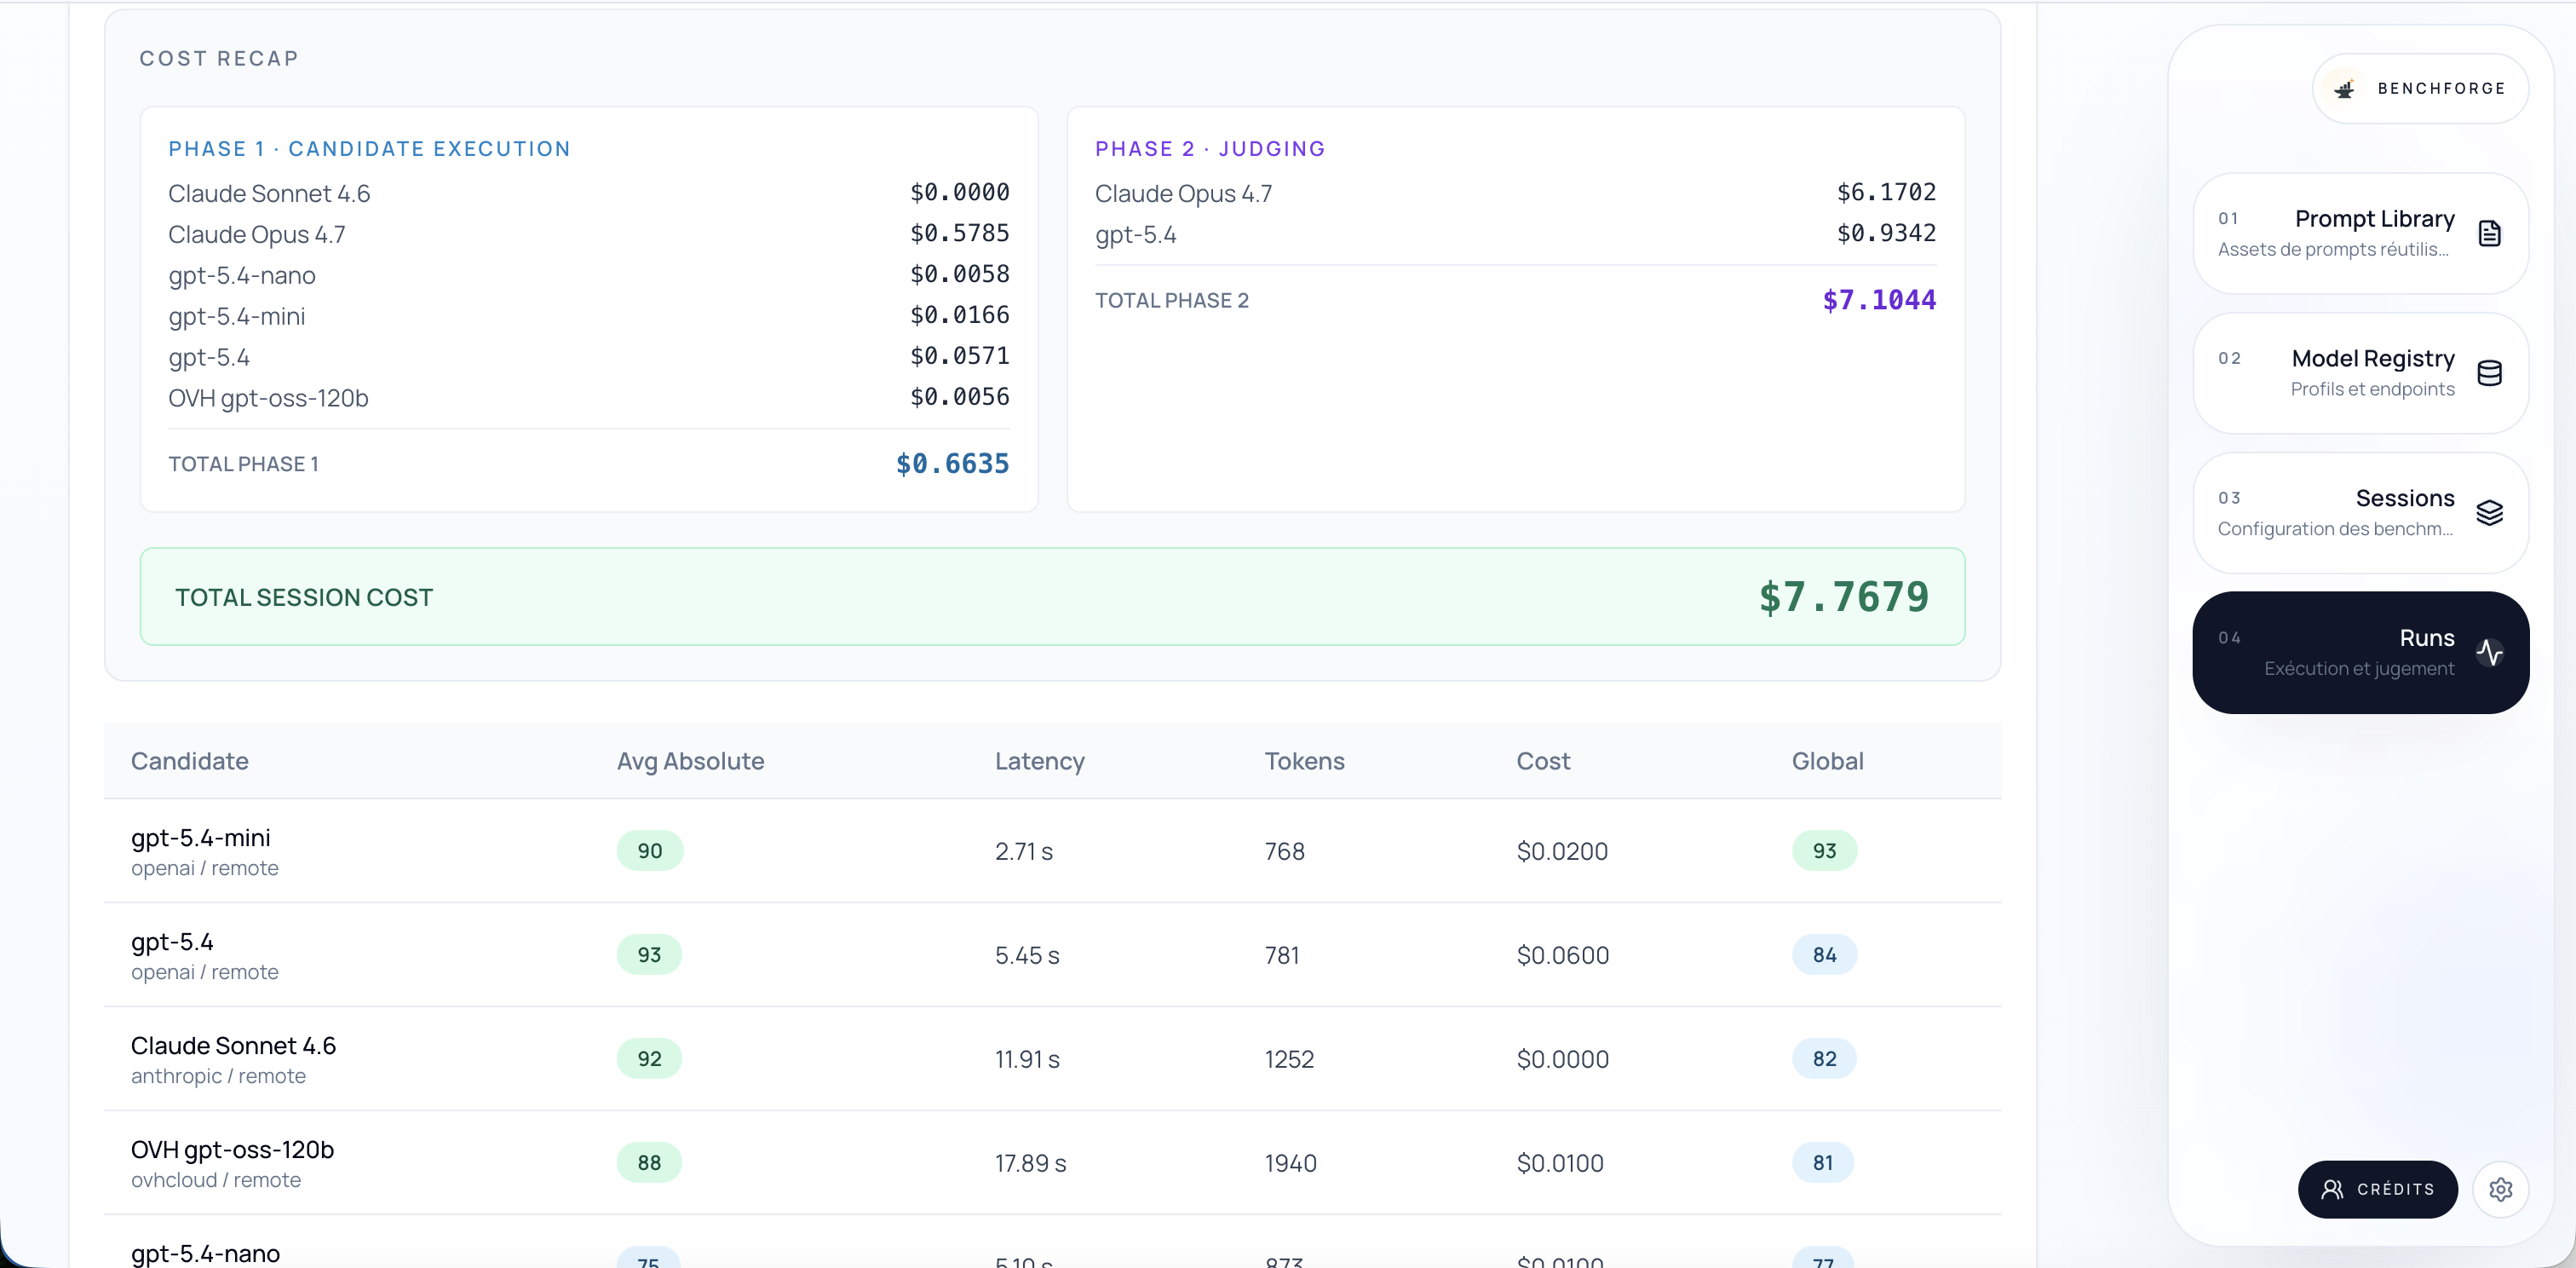
Task: Sort by the Avg Absolute column header
Action: pos(690,761)
